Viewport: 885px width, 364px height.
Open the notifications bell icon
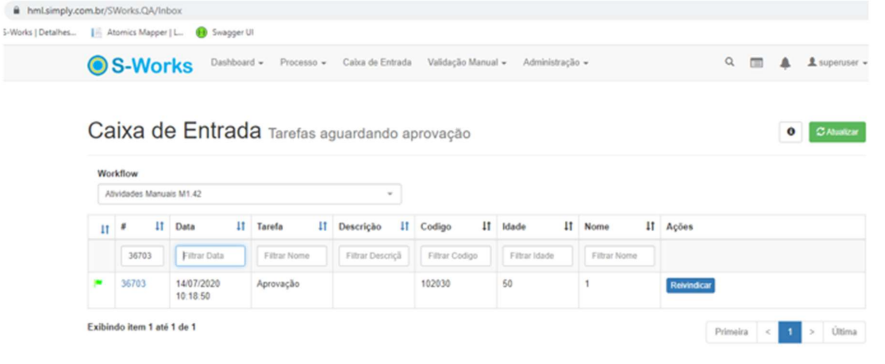(x=785, y=63)
